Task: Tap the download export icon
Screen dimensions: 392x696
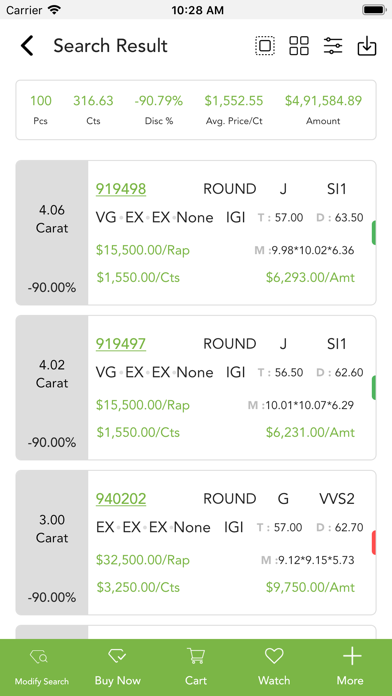Action: pyautogui.click(x=367, y=46)
